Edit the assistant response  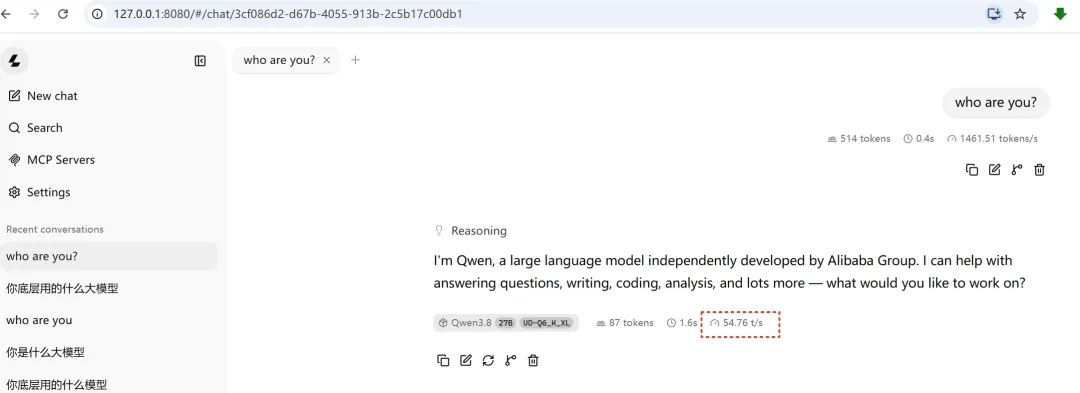point(466,360)
